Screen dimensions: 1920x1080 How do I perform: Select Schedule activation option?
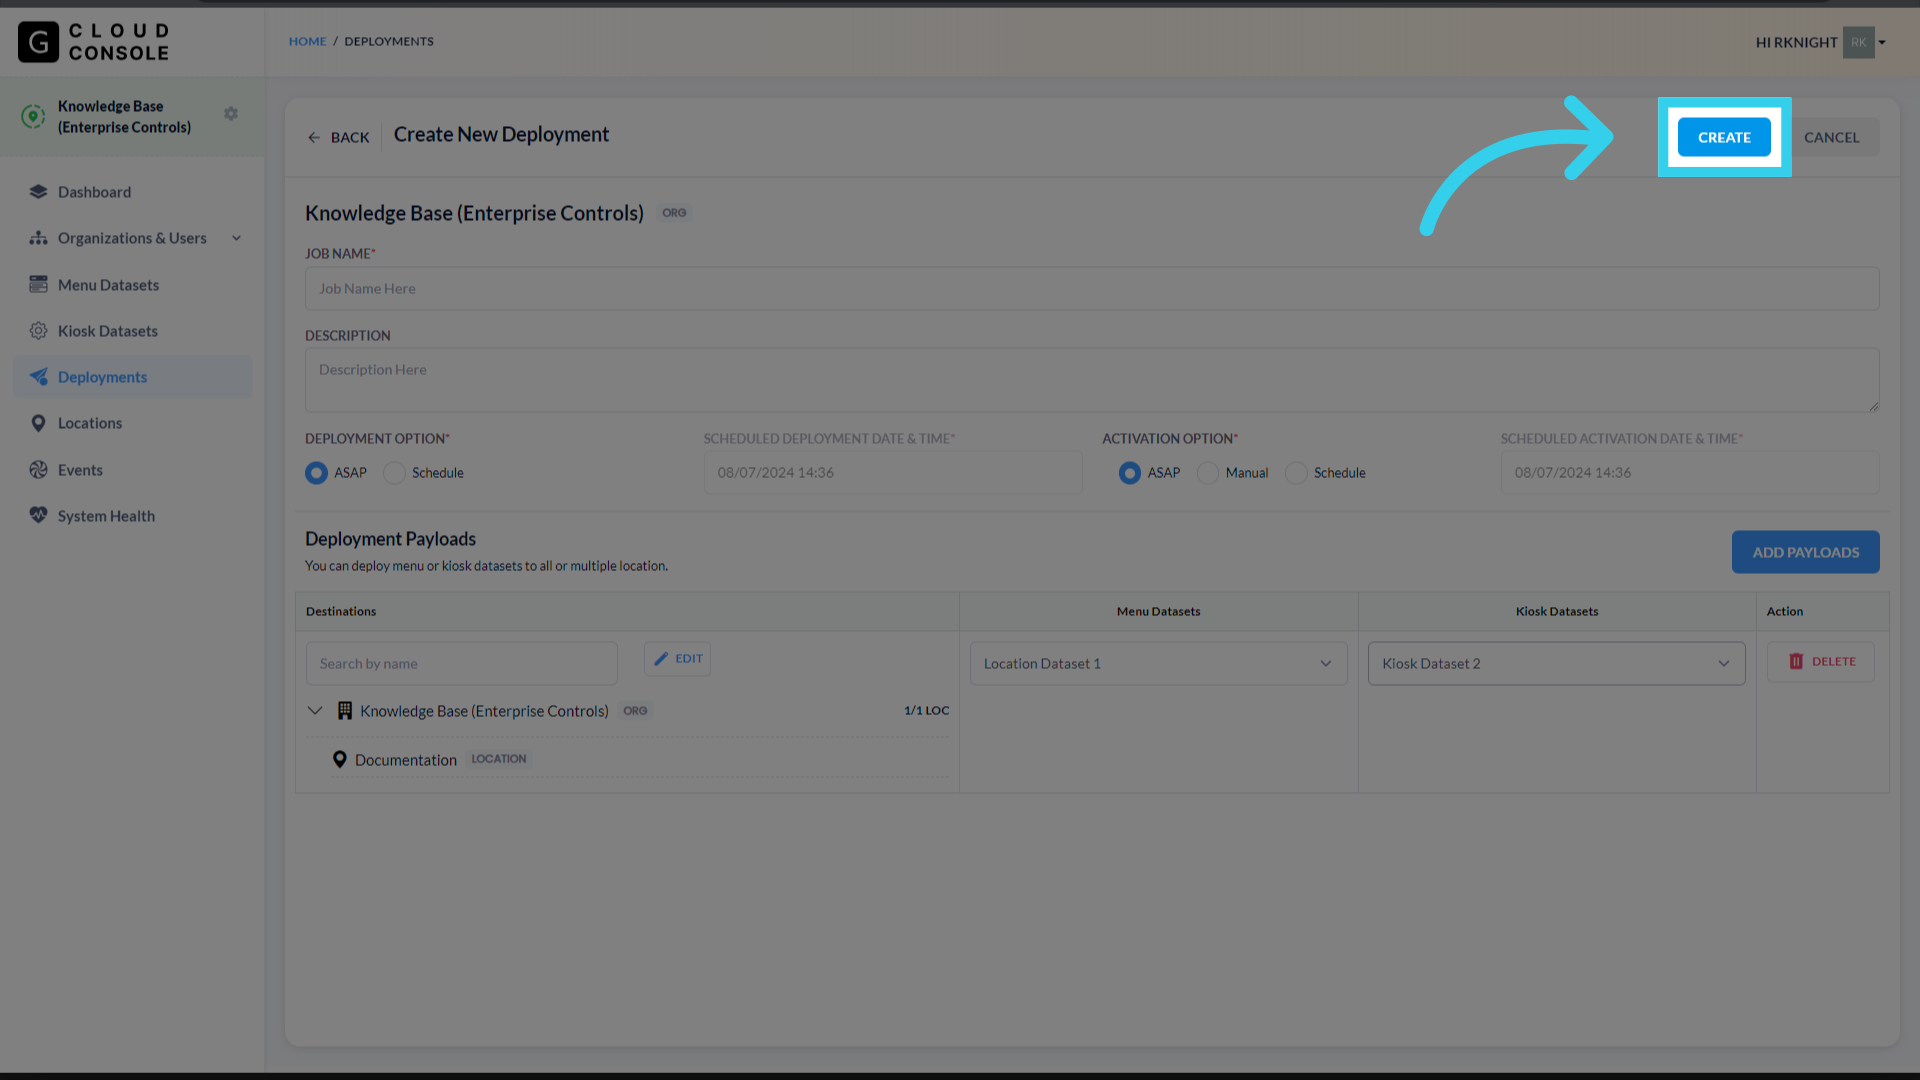[x=1296, y=473]
